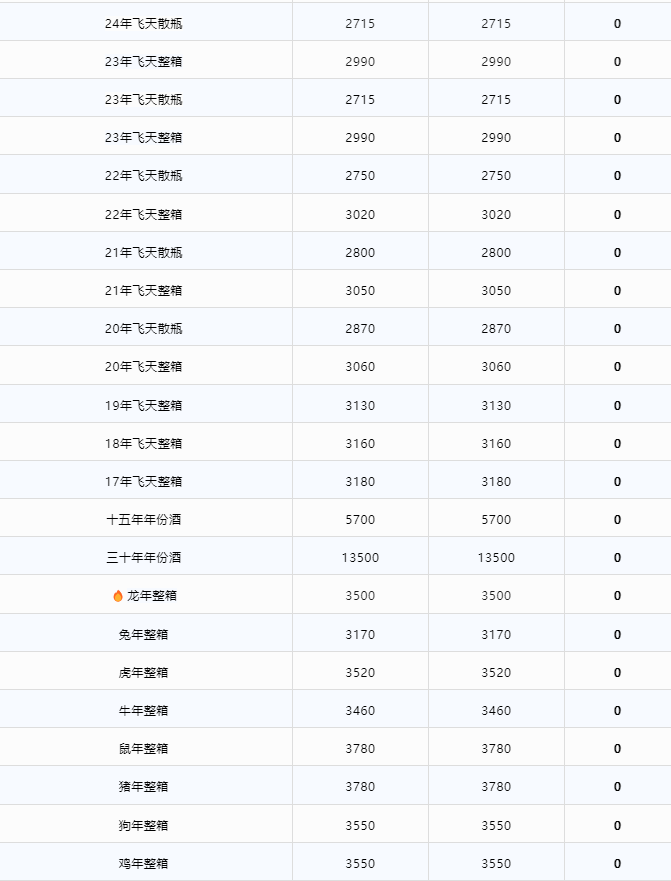Viewport: 671px width, 881px height.
Task: Pick the 20年飞天散瓶 product name
Action: [143, 328]
